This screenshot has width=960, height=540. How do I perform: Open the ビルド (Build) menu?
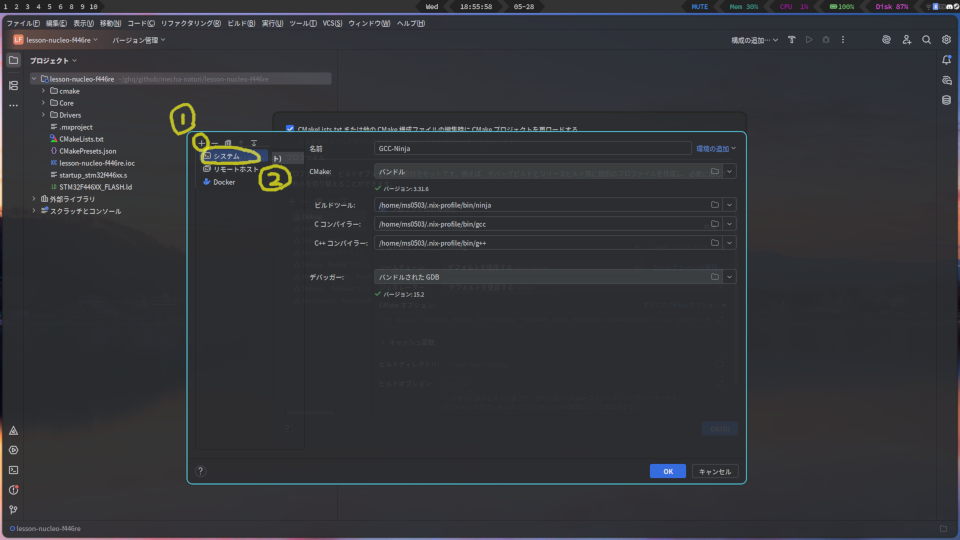[241, 22]
